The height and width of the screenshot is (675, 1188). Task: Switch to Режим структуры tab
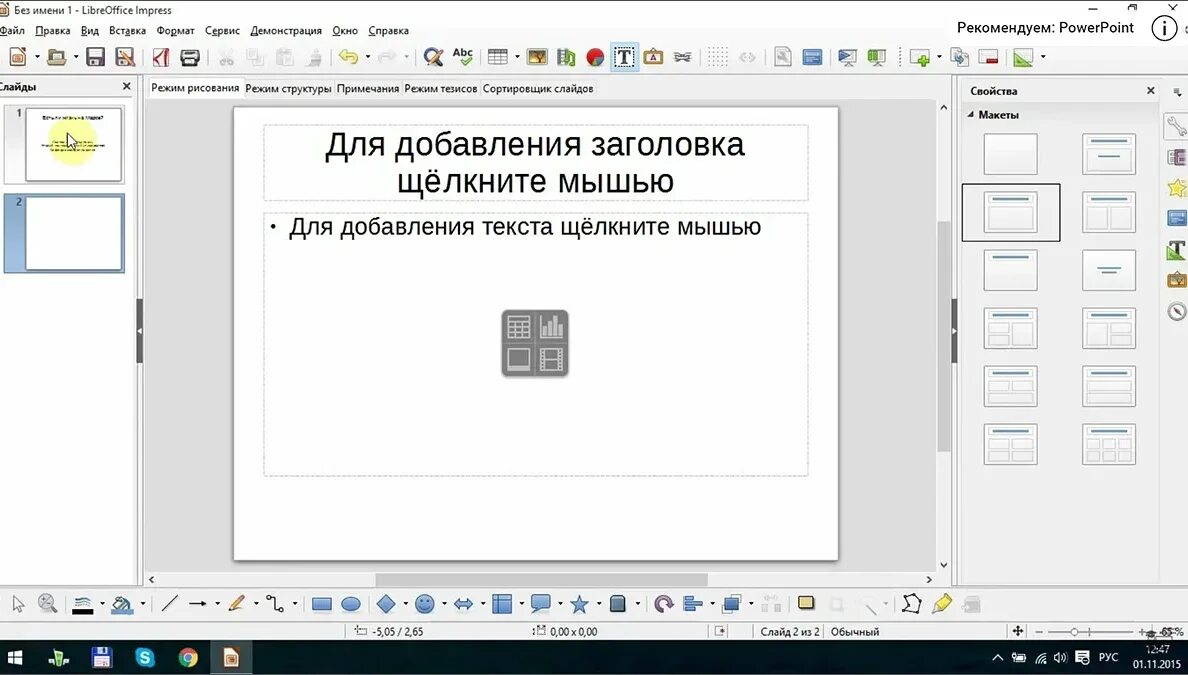coord(288,89)
